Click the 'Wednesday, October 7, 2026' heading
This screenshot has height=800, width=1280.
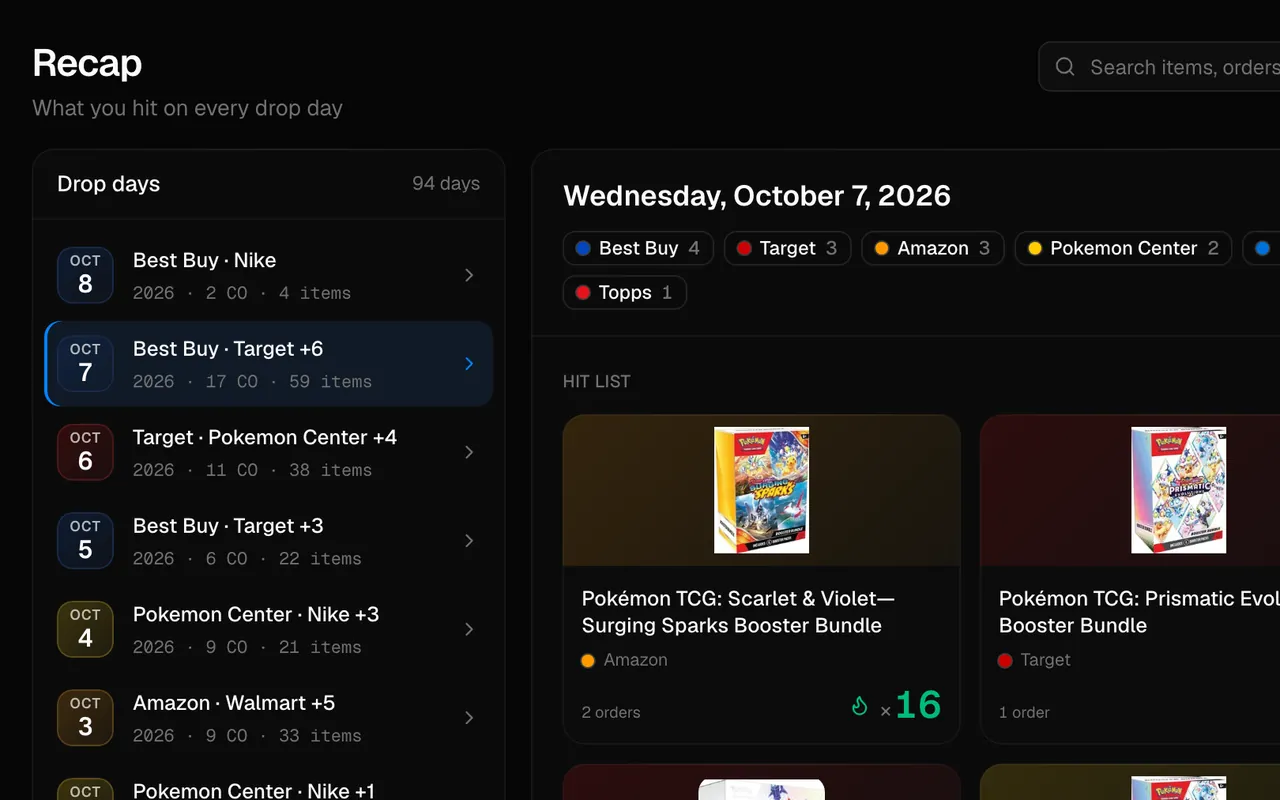tap(757, 196)
